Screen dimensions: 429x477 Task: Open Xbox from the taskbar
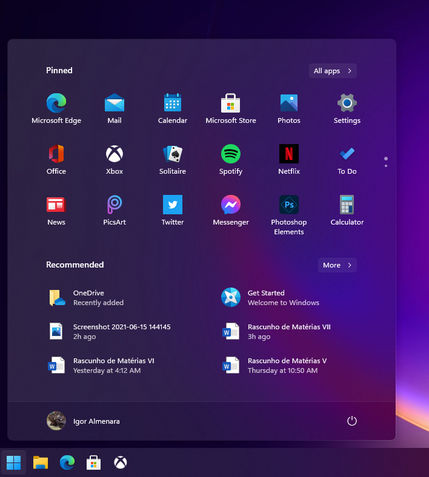[120, 462]
